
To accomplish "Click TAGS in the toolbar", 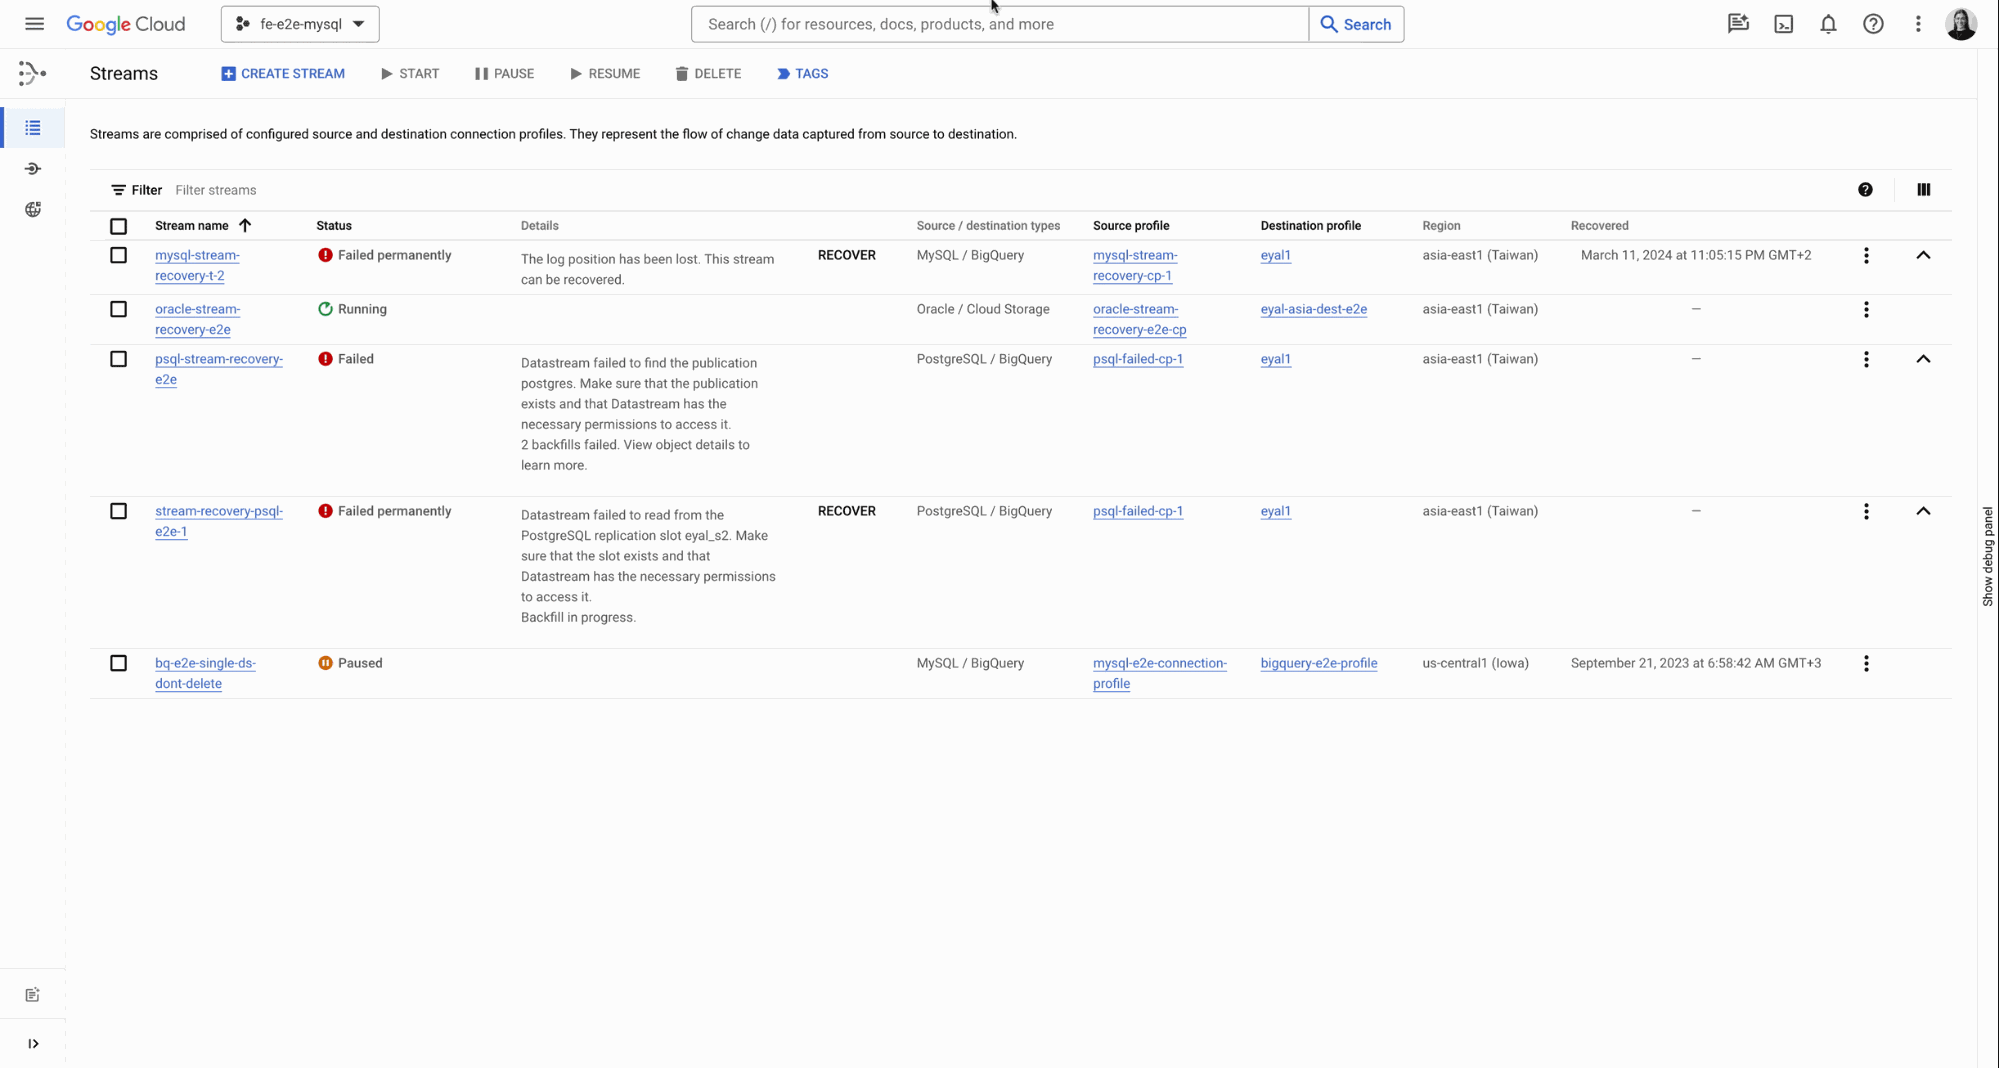I will tap(802, 74).
